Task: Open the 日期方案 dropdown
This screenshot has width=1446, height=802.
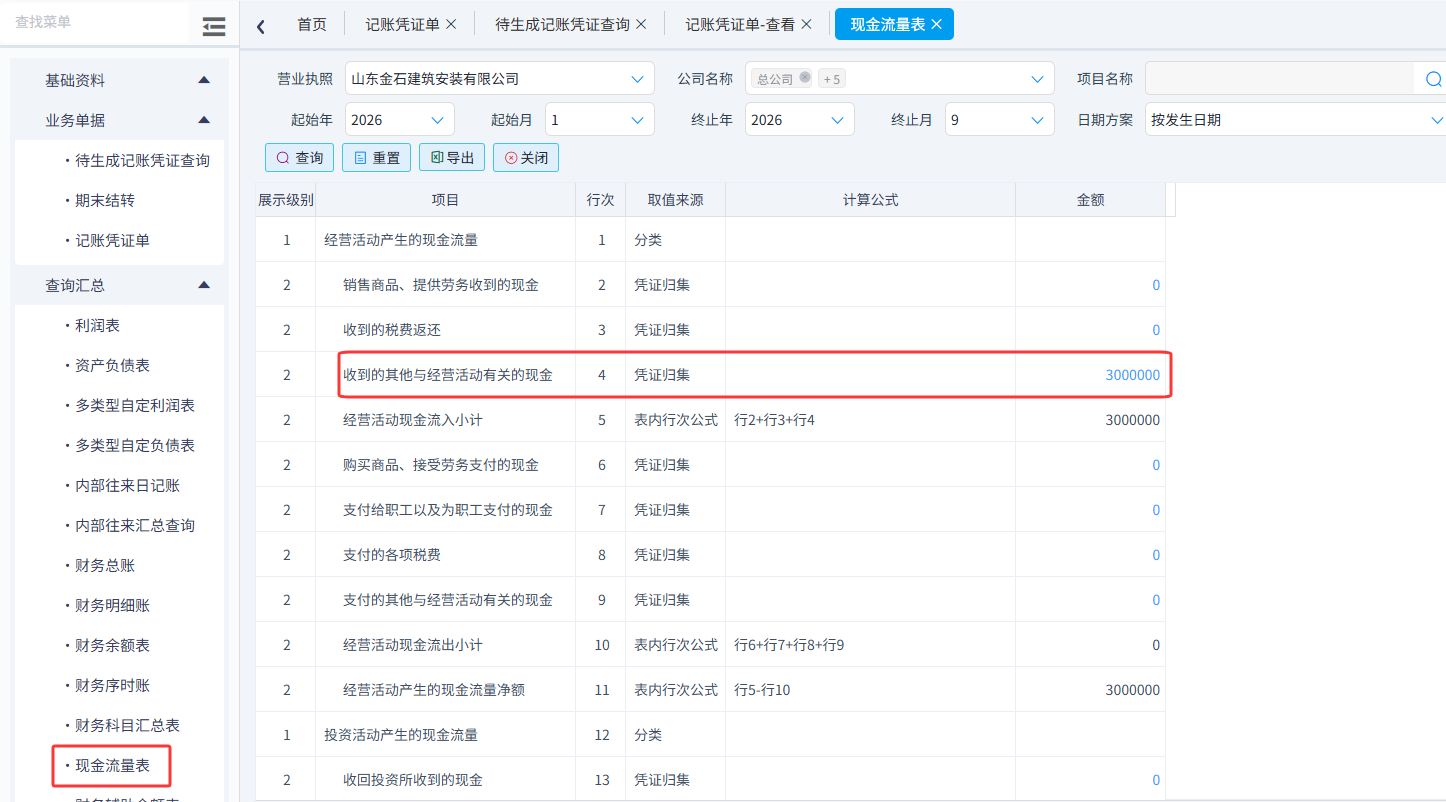Action: click(1436, 120)
